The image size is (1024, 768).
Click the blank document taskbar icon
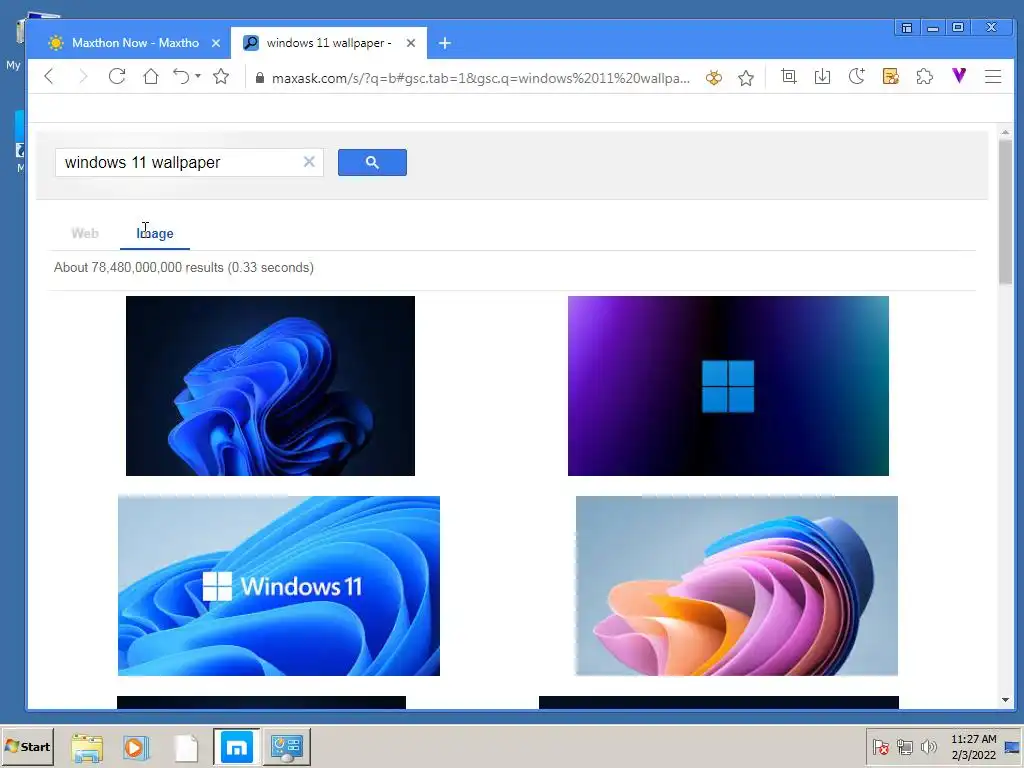187,747
